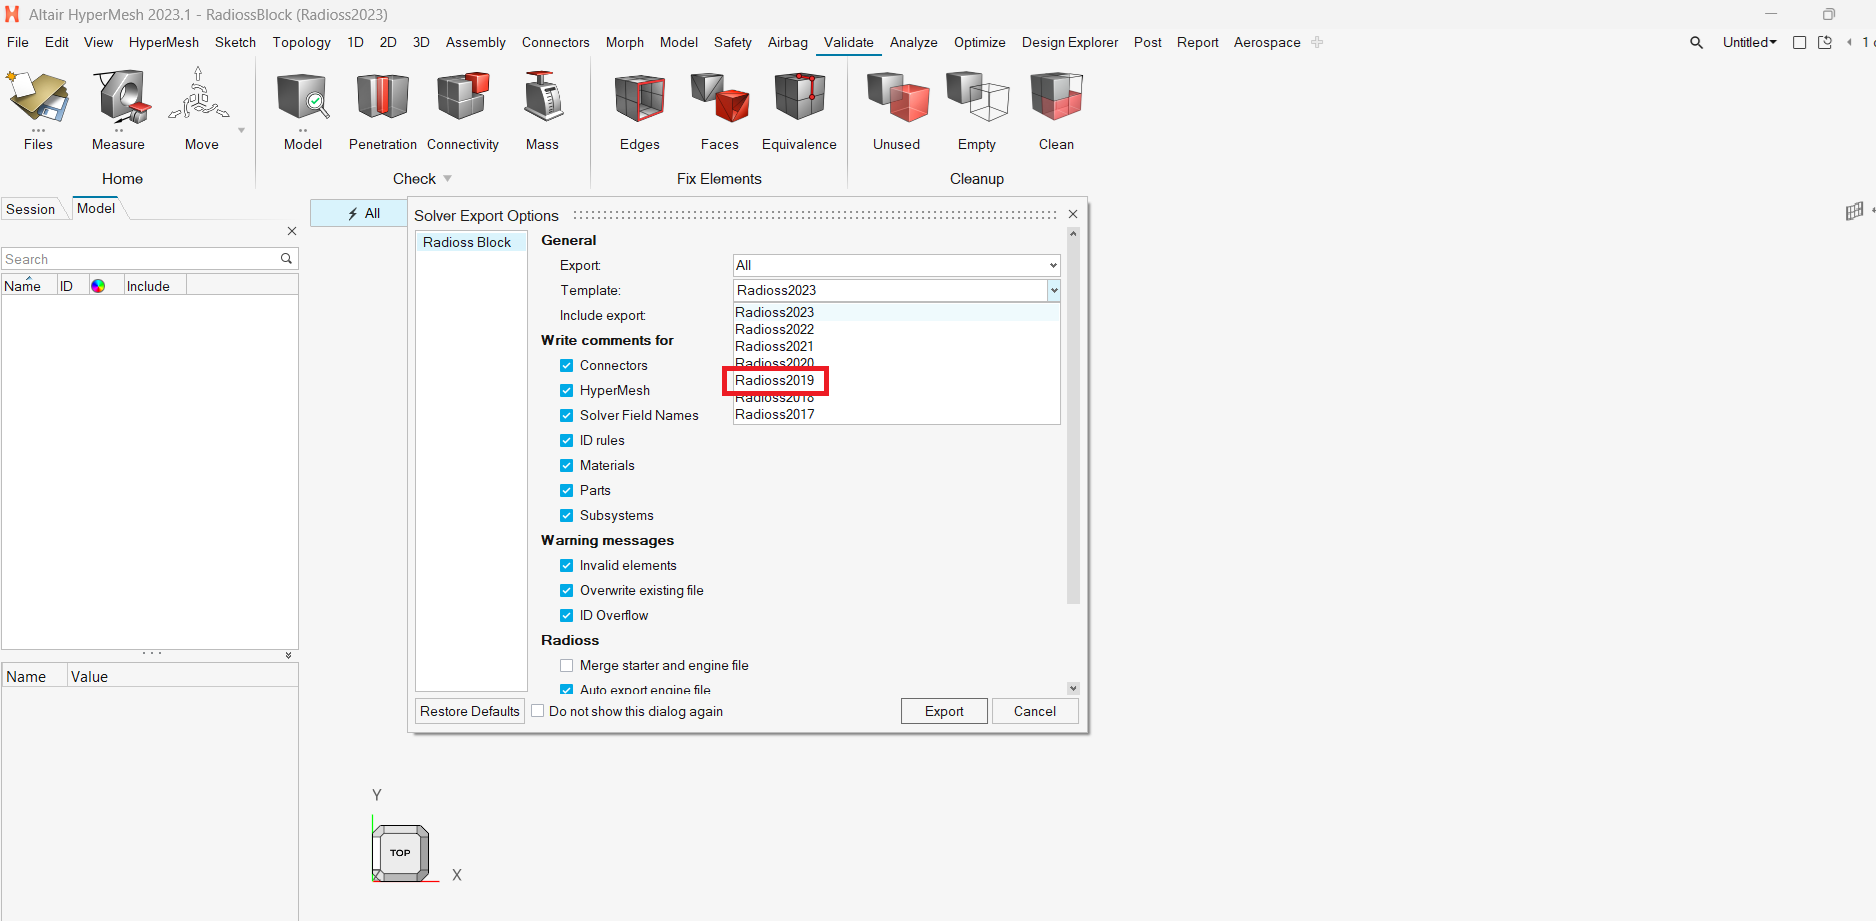Image resolution: width=1876 pixels, height=921 pixels.
Task: Click the TOP view cube
Action: [x=401, y=853]
